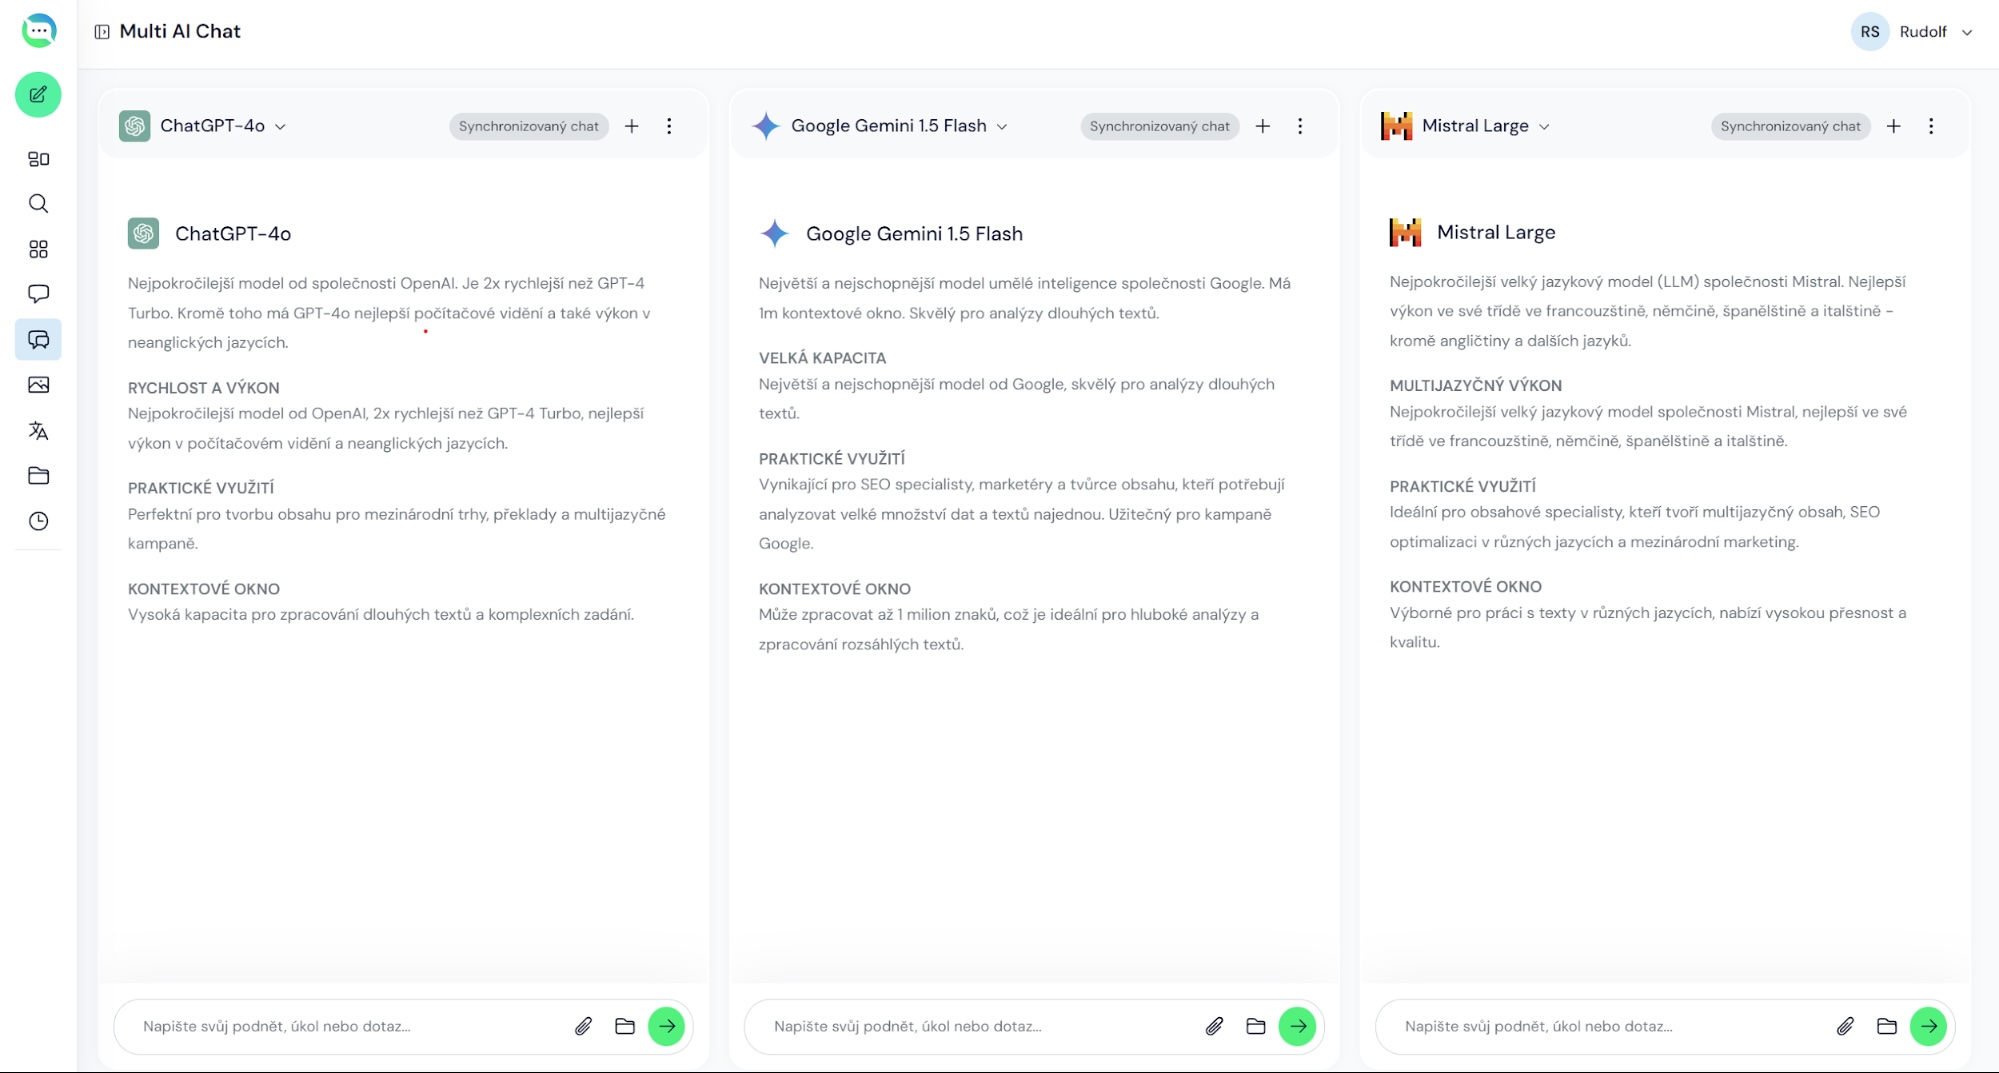The image size is (1999, 1073).
Task: Attach file with paperclip in ChatGPT-4o input
Action: click(584, 1026)
